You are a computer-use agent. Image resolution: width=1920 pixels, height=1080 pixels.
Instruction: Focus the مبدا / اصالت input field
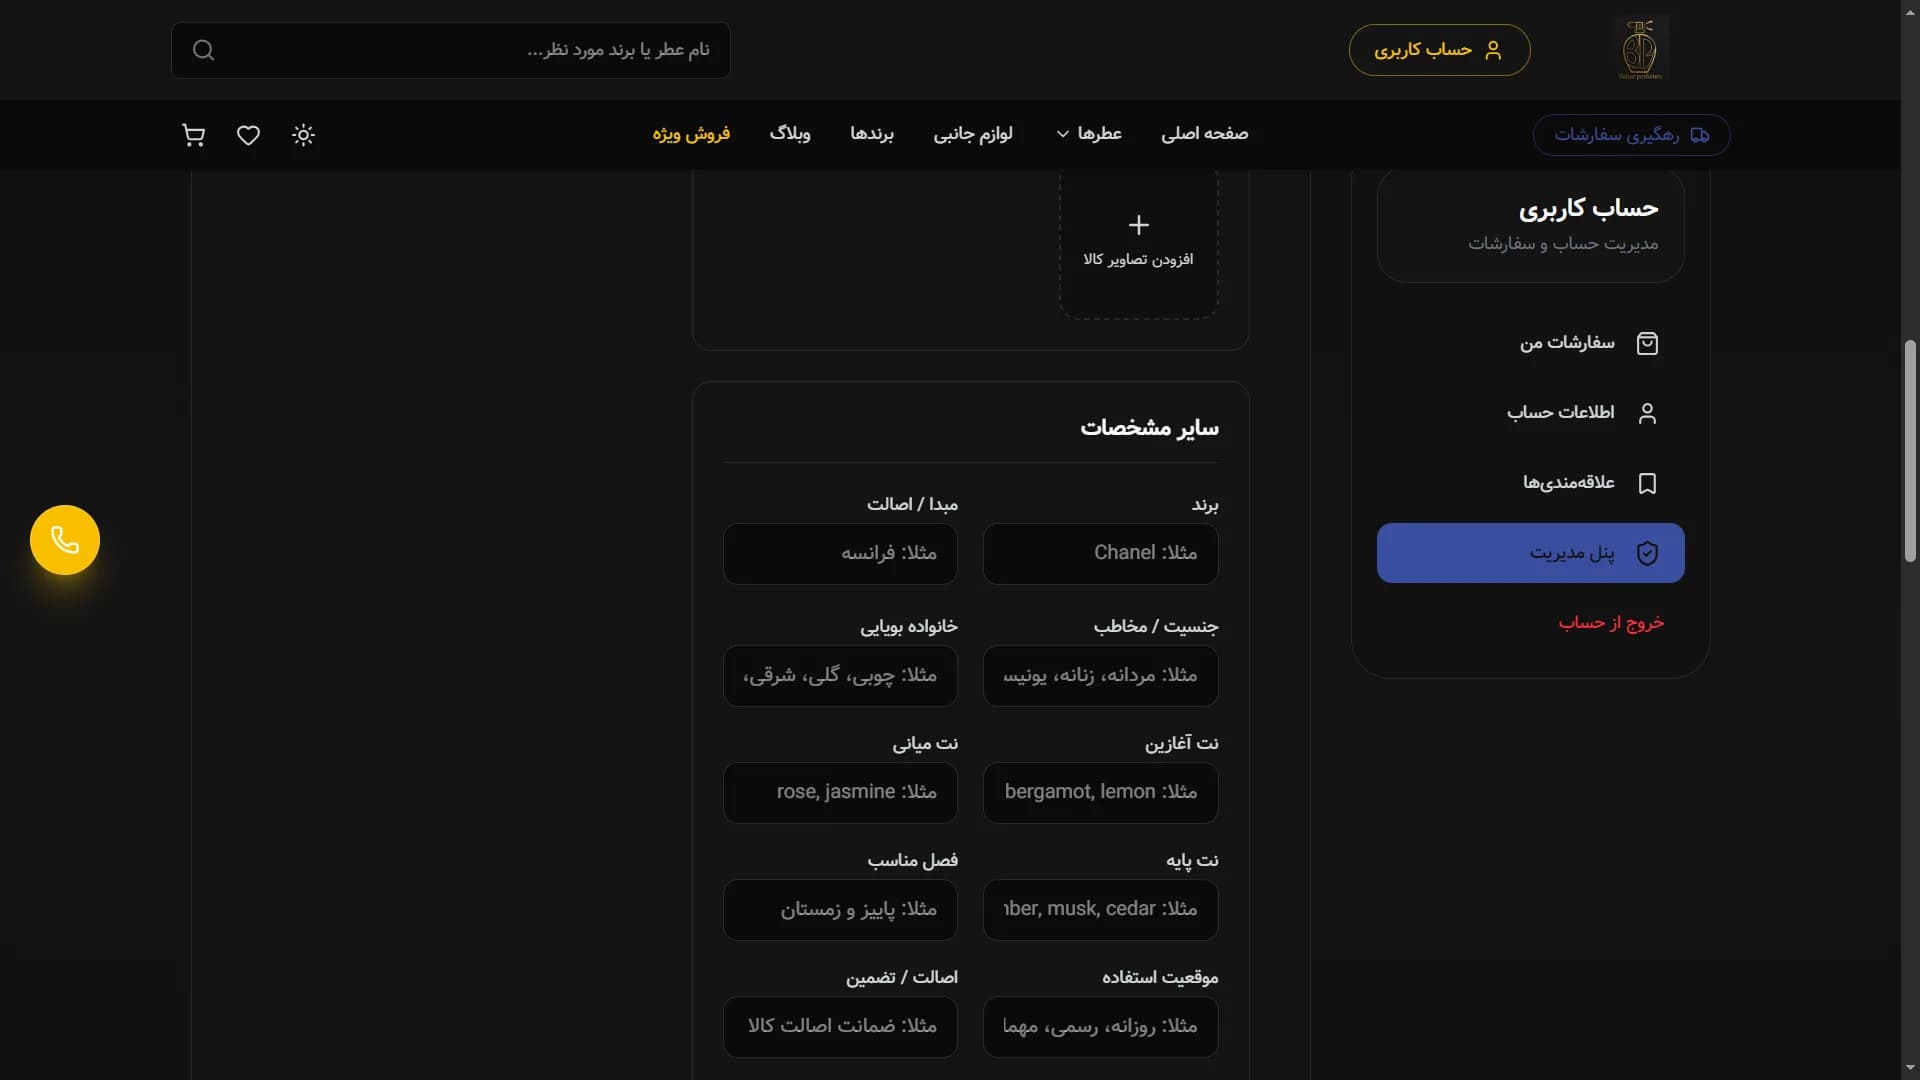(840, 554)
